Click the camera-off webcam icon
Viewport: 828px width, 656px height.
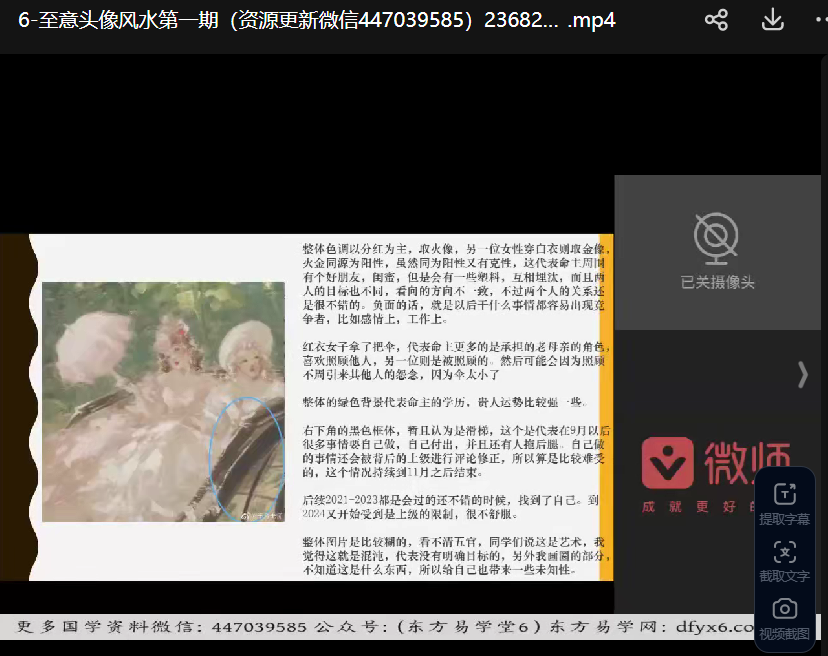tap(717, 236)
